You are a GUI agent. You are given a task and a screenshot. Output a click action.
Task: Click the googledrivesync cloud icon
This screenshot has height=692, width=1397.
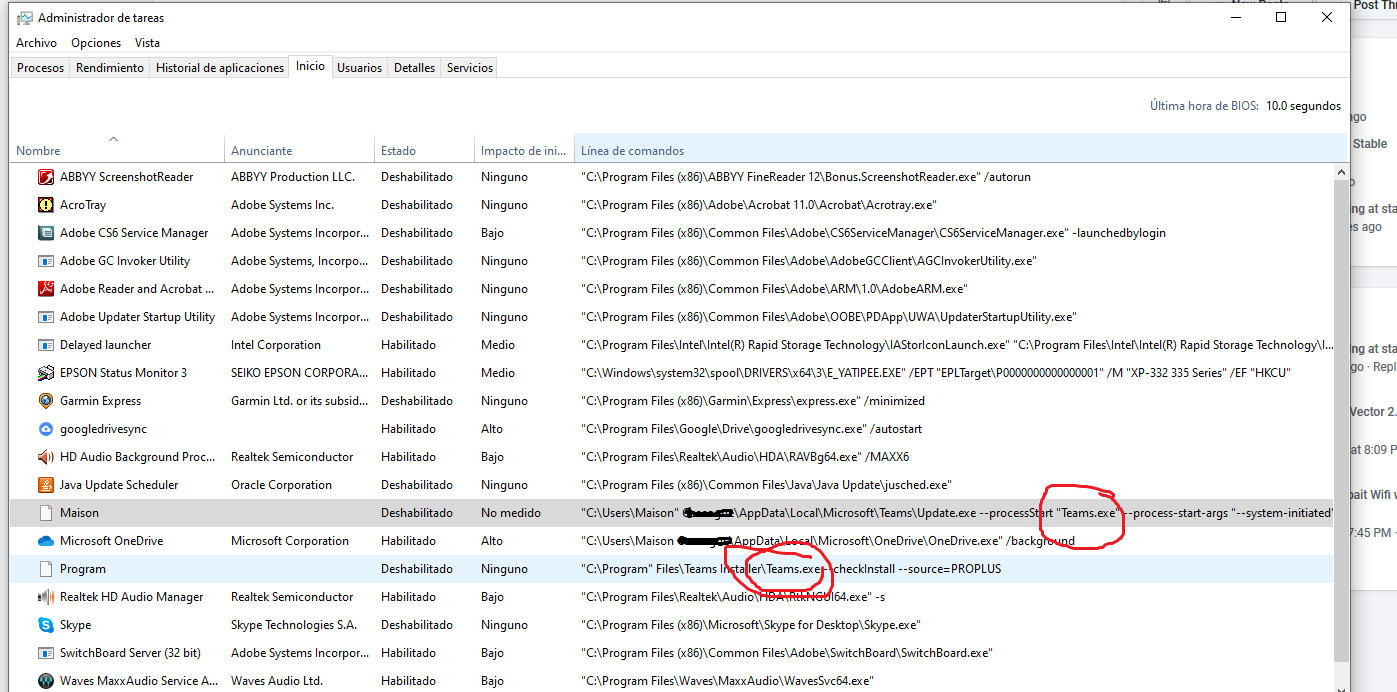point(45,429)
